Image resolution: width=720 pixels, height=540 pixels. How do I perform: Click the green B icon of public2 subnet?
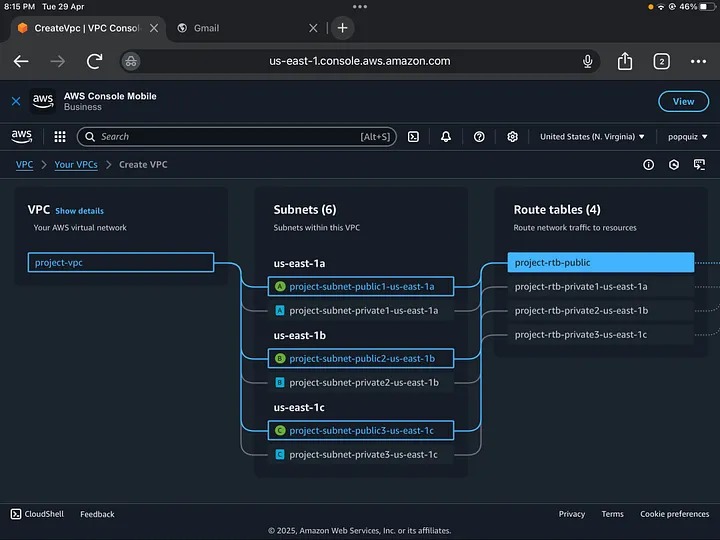click(280, 359)
